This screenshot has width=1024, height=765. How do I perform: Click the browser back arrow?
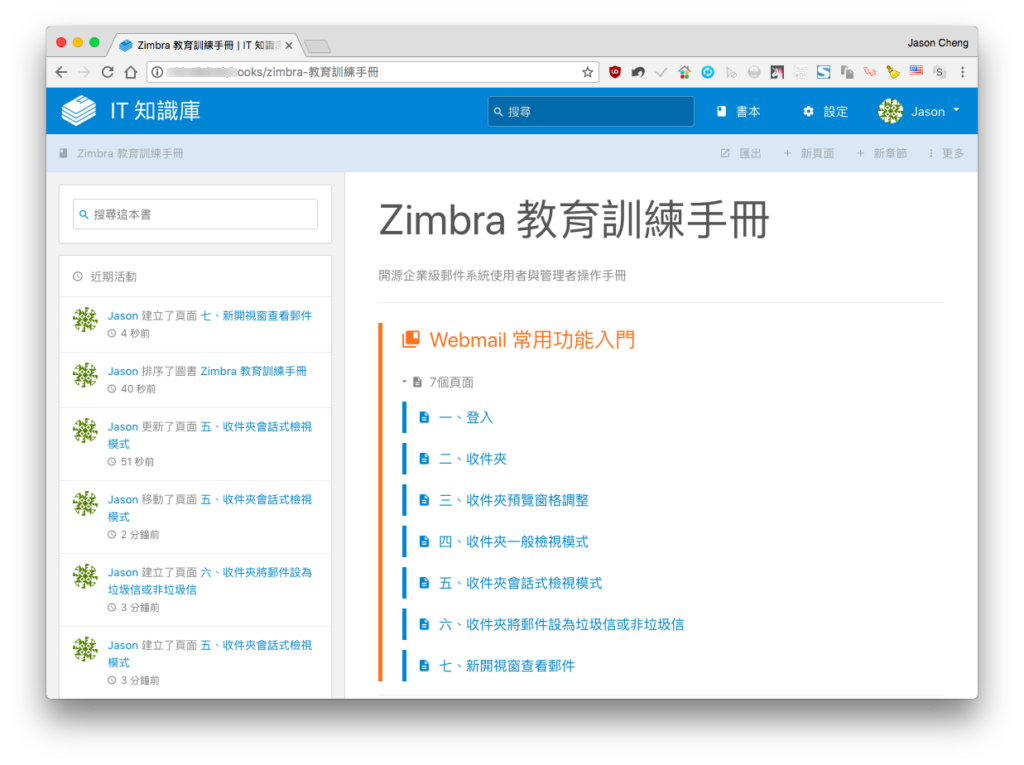61,72
